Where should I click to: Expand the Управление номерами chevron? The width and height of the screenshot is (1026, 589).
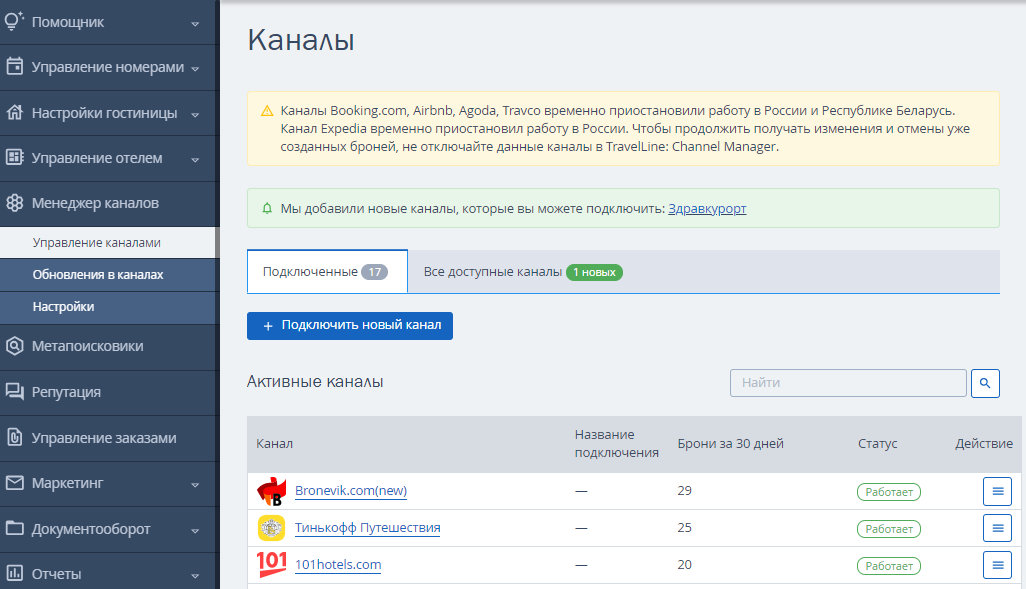coord(195,69)
